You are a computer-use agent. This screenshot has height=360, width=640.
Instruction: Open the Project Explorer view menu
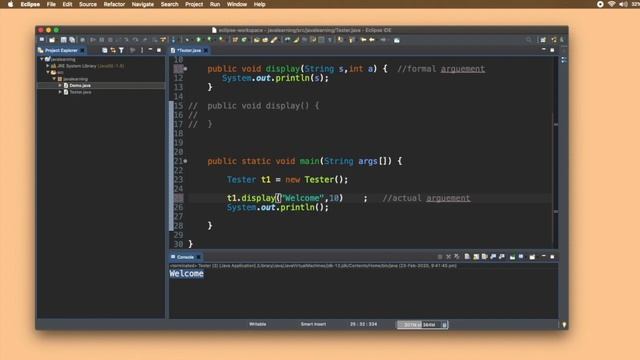point(142,50)
